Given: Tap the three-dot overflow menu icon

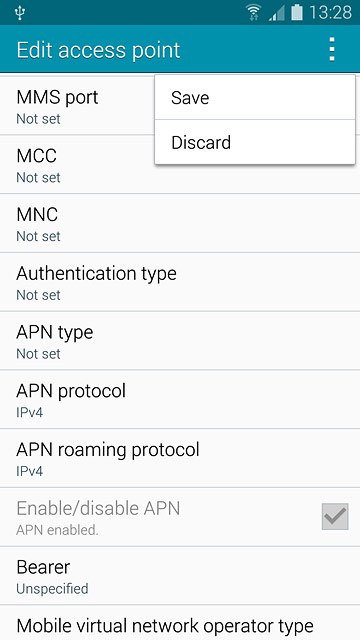Looking at the screenshot, I should (332, 49).
